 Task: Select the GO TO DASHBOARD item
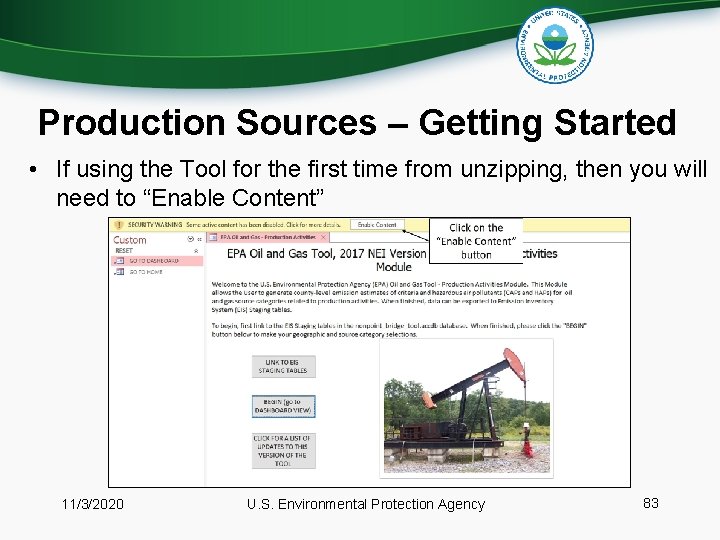click(158, 261)
